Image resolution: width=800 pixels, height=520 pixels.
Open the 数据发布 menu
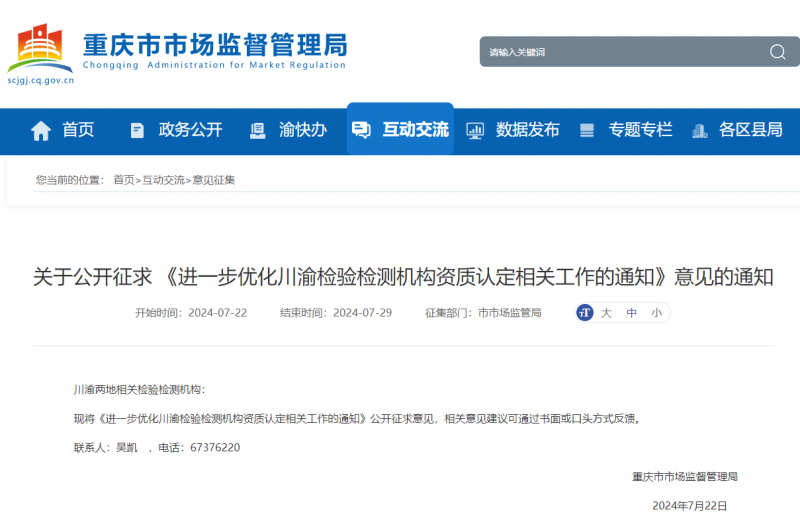tap(527, 130)
